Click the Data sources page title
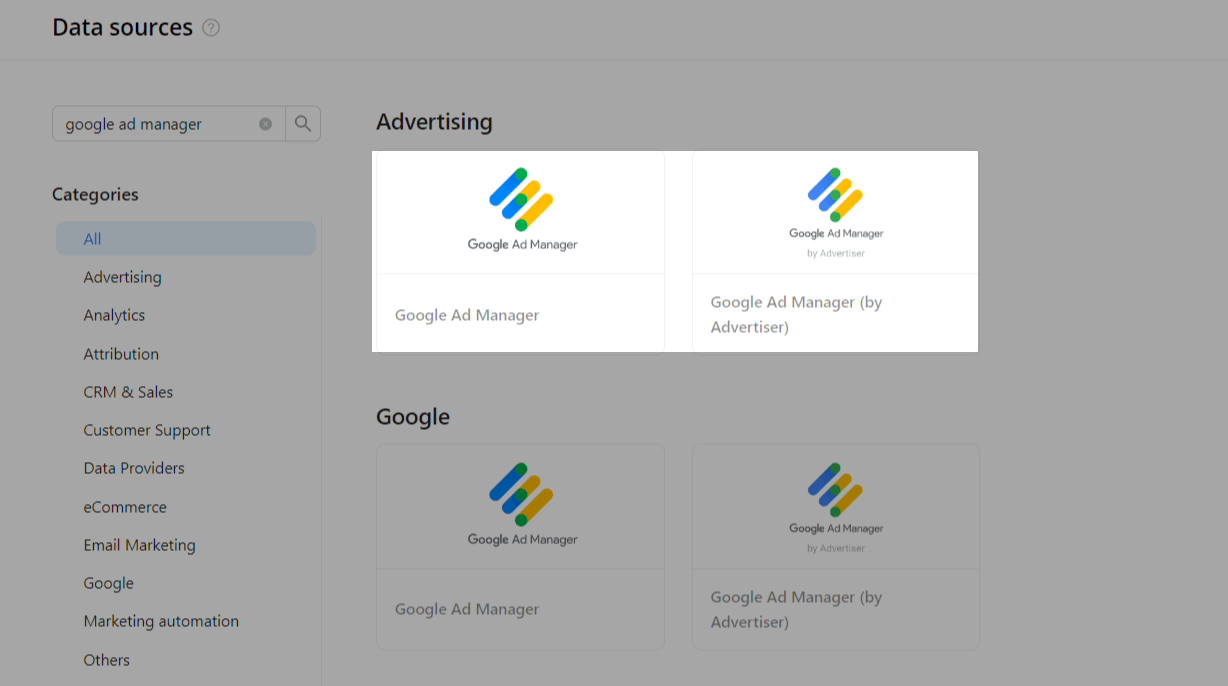This screenshot has height=686, width=1228. 122,27
